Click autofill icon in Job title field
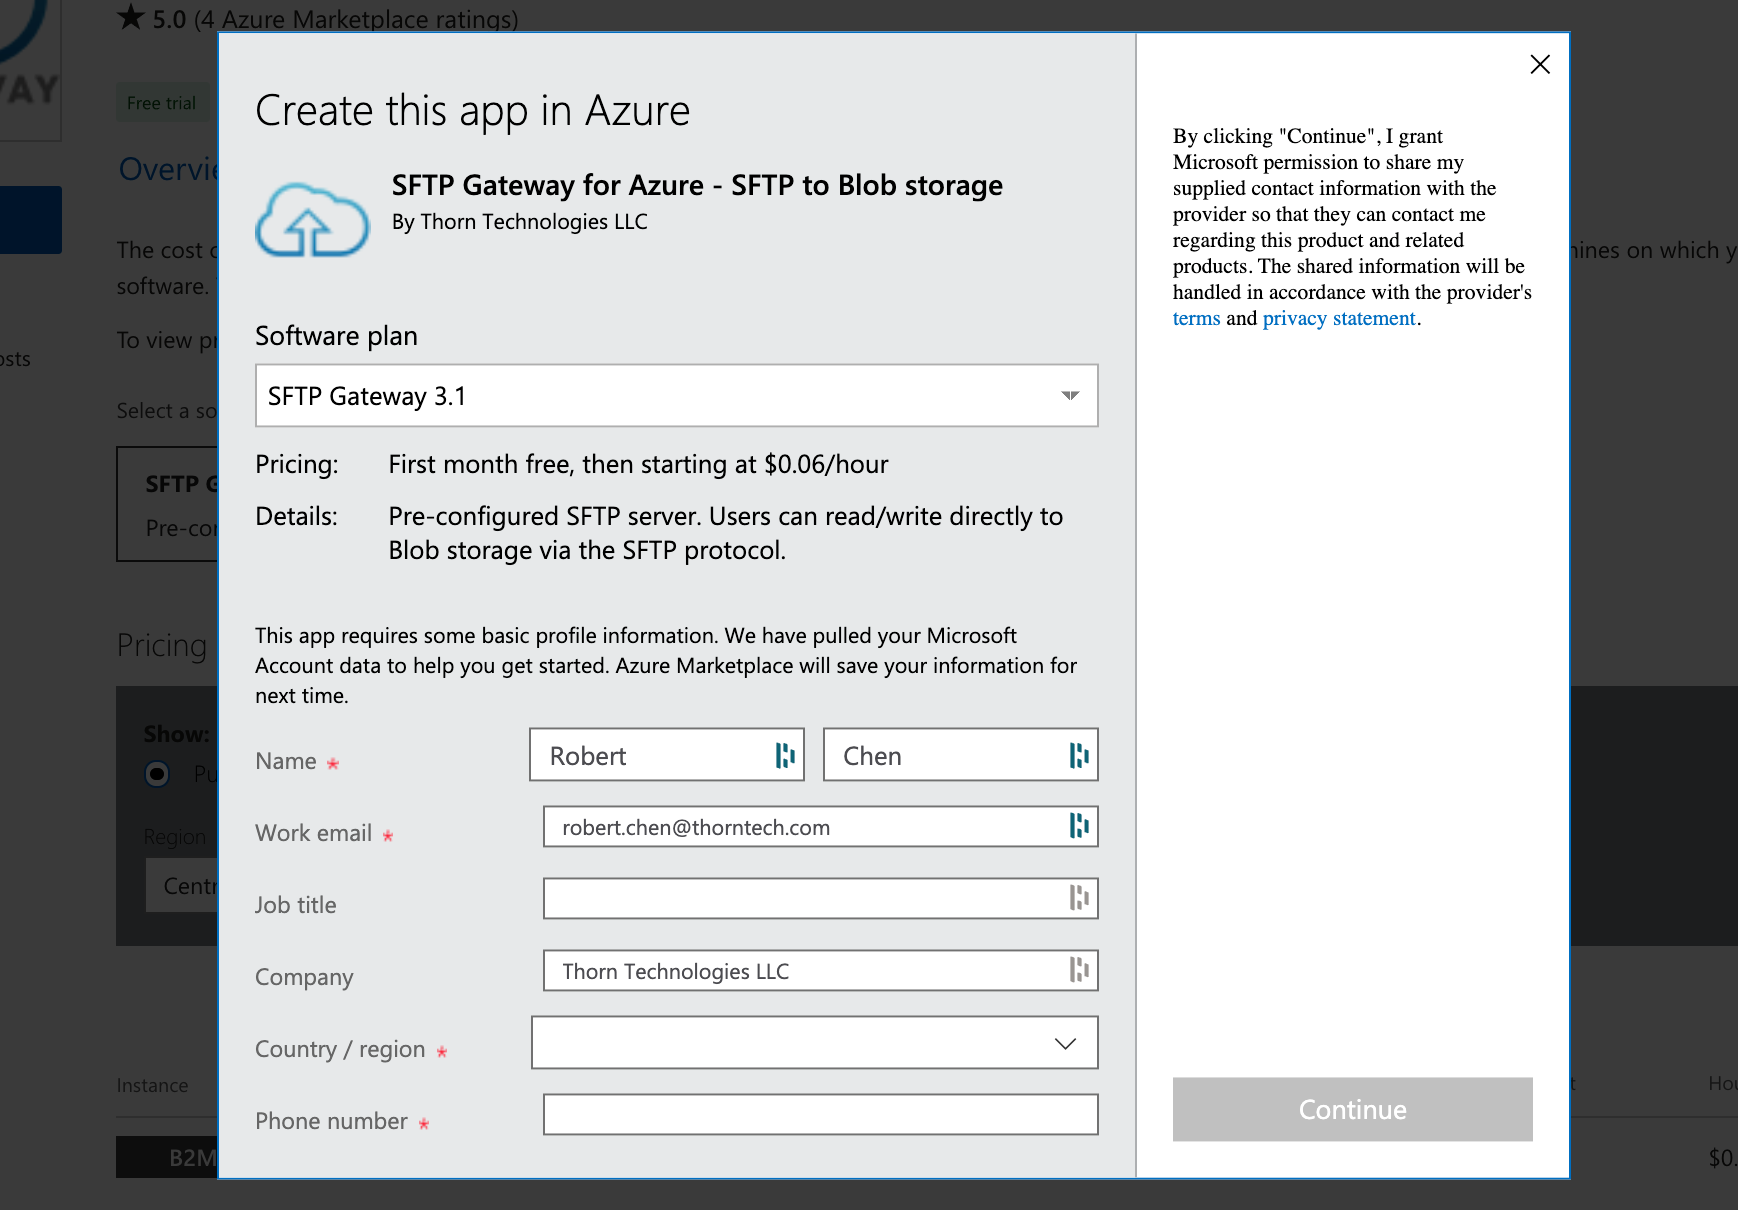The width and height of the screenshot is (1738, 1210). 1079,898
